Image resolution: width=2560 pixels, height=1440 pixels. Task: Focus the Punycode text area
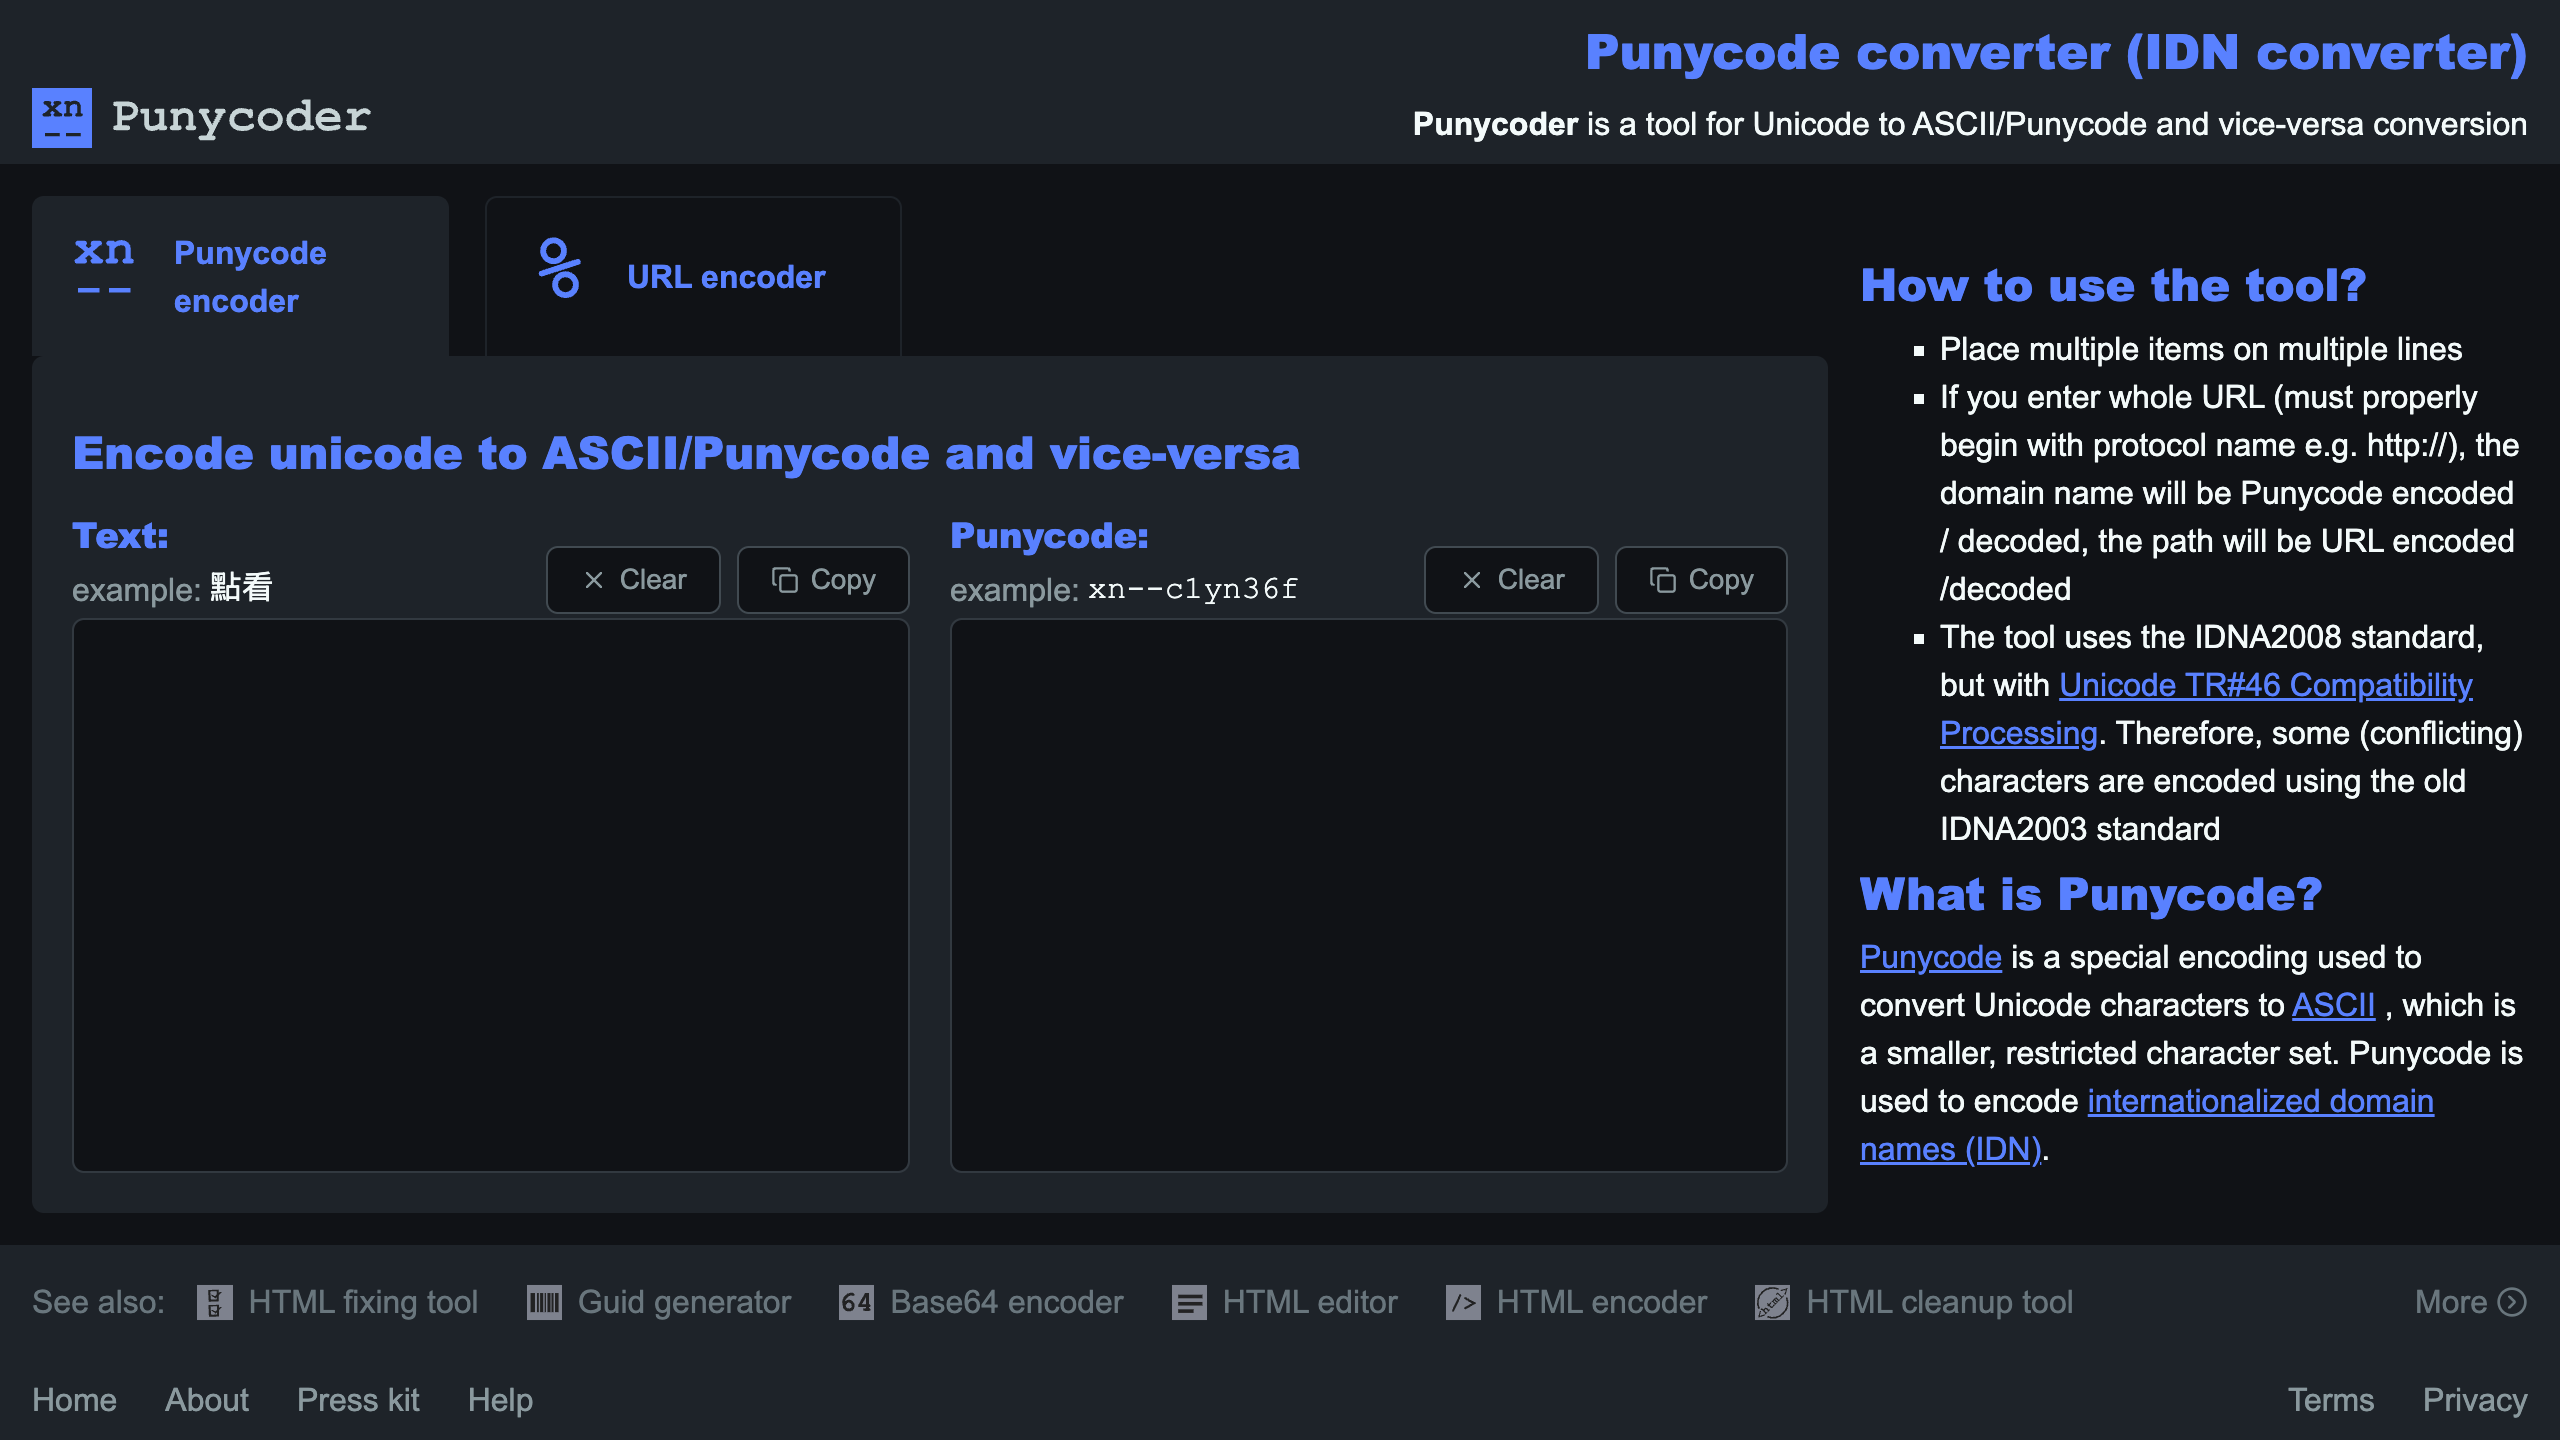(1368, 895)
